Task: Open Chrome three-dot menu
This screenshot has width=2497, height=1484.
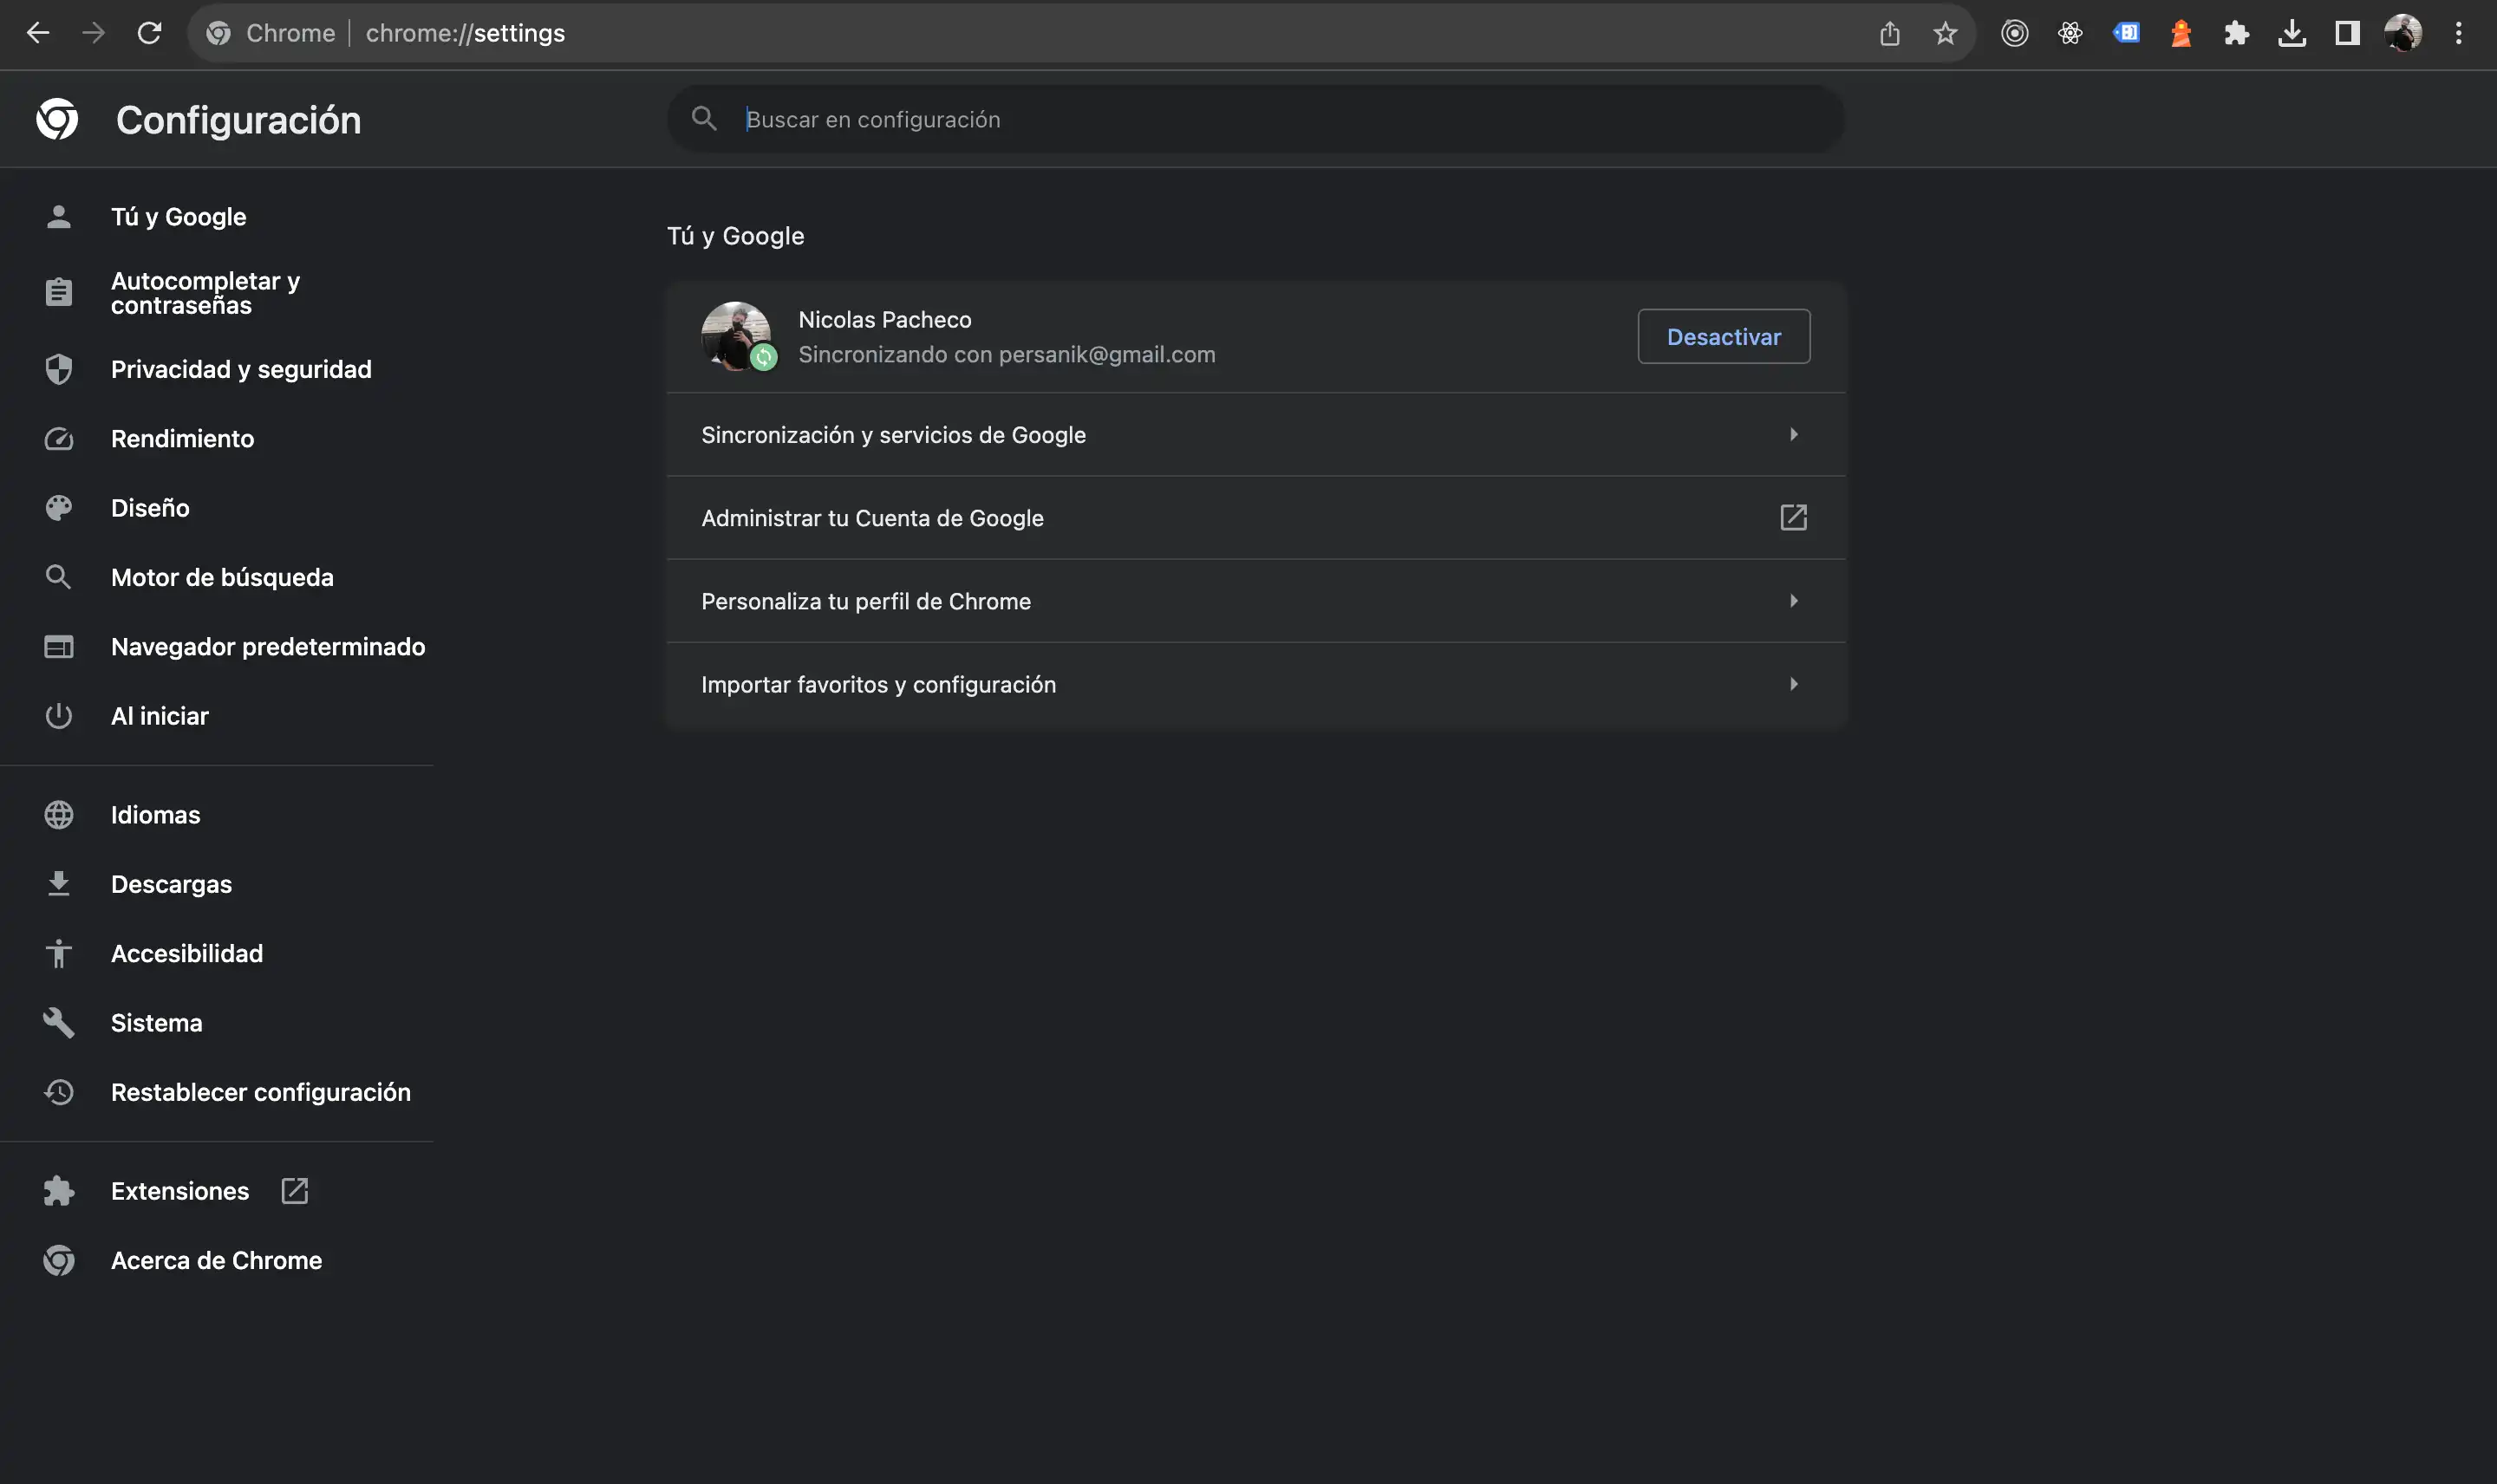Action: pos(2458,33)
